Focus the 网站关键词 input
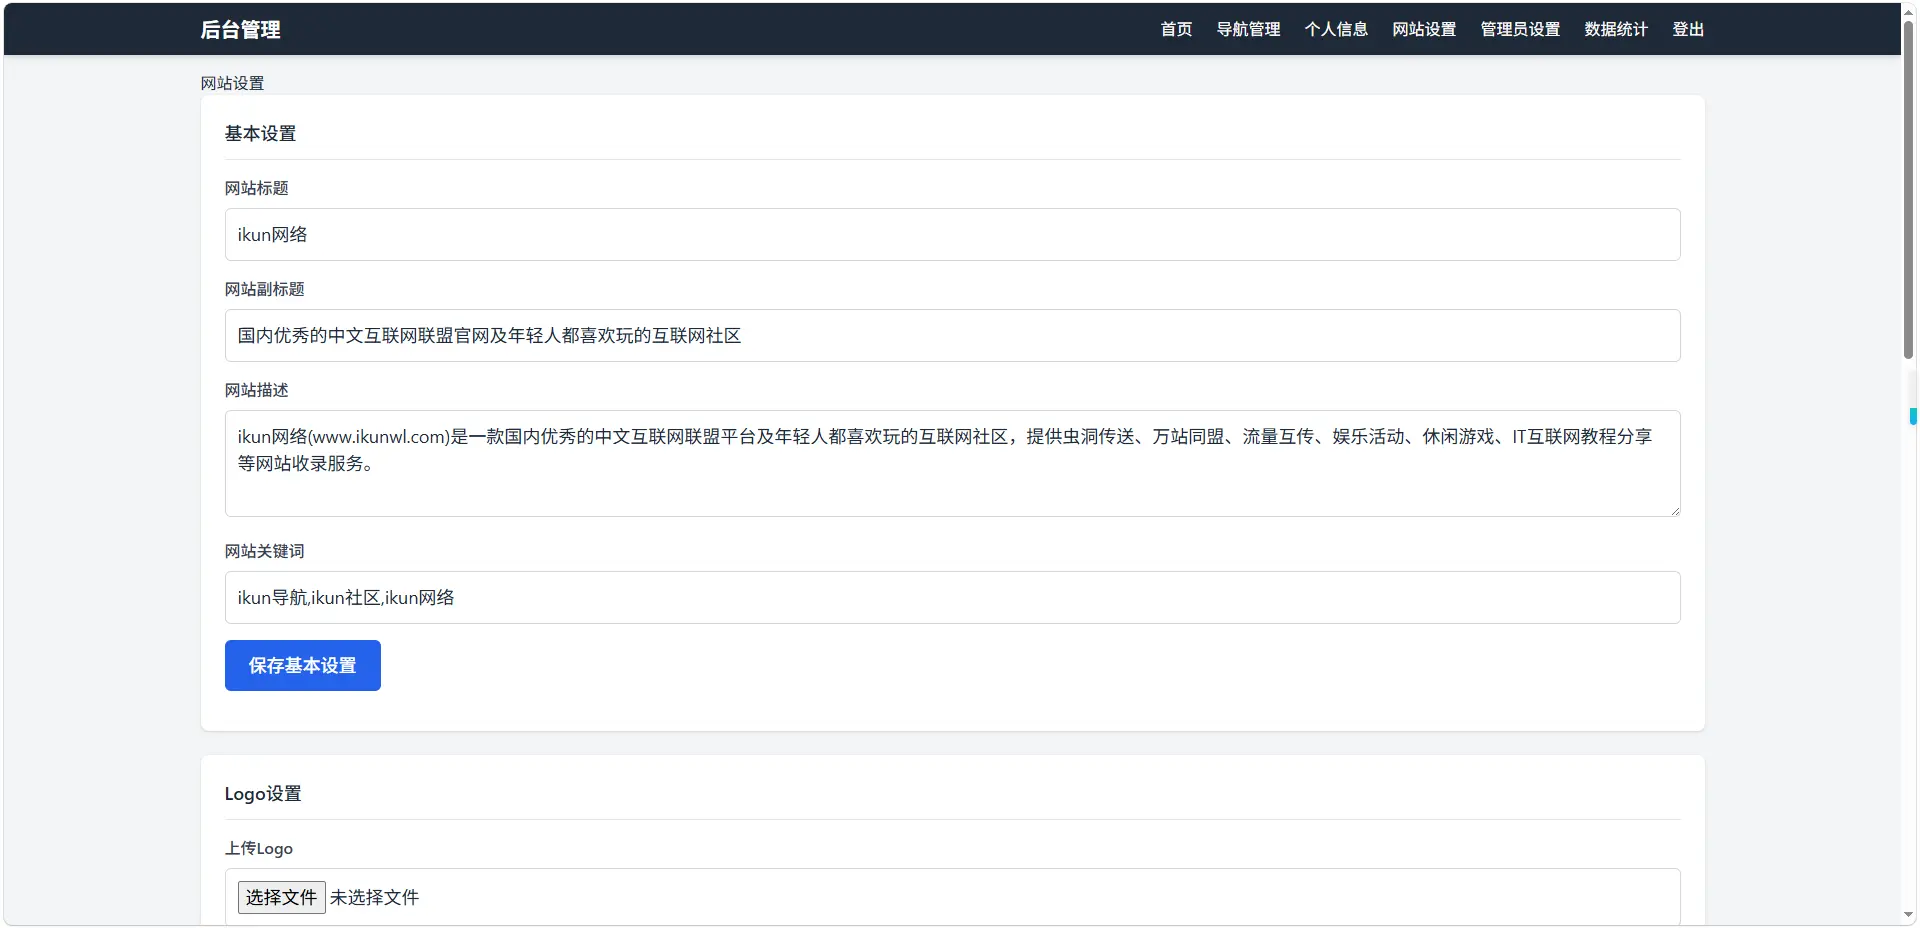This screenshot has height=928, width=1920. click(x=952, y=598)
